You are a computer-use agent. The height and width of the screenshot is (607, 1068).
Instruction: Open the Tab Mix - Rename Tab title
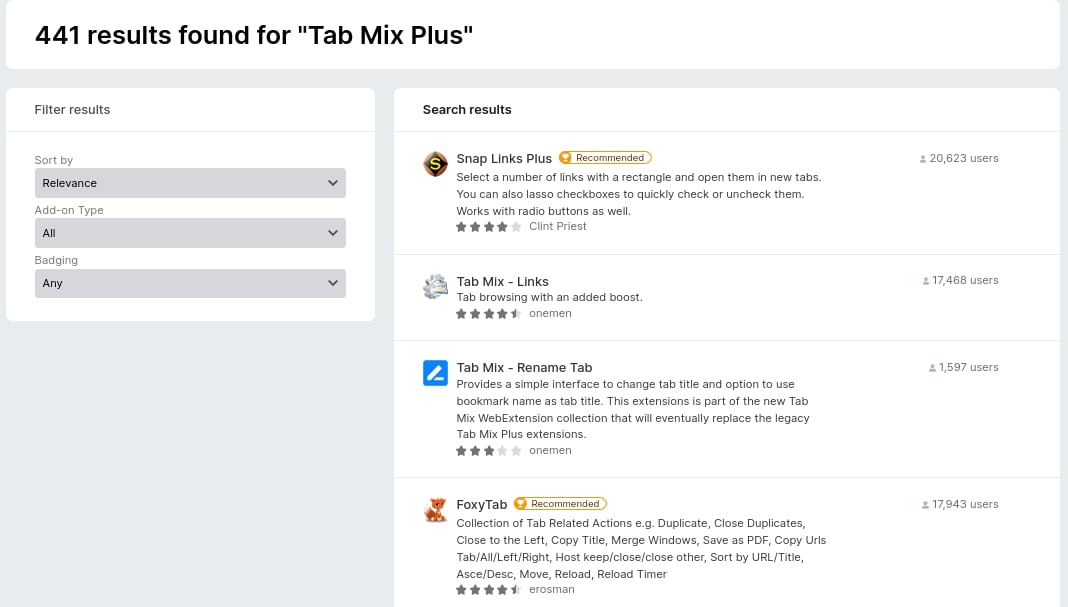pyautogui.click(x=524, y=368)
